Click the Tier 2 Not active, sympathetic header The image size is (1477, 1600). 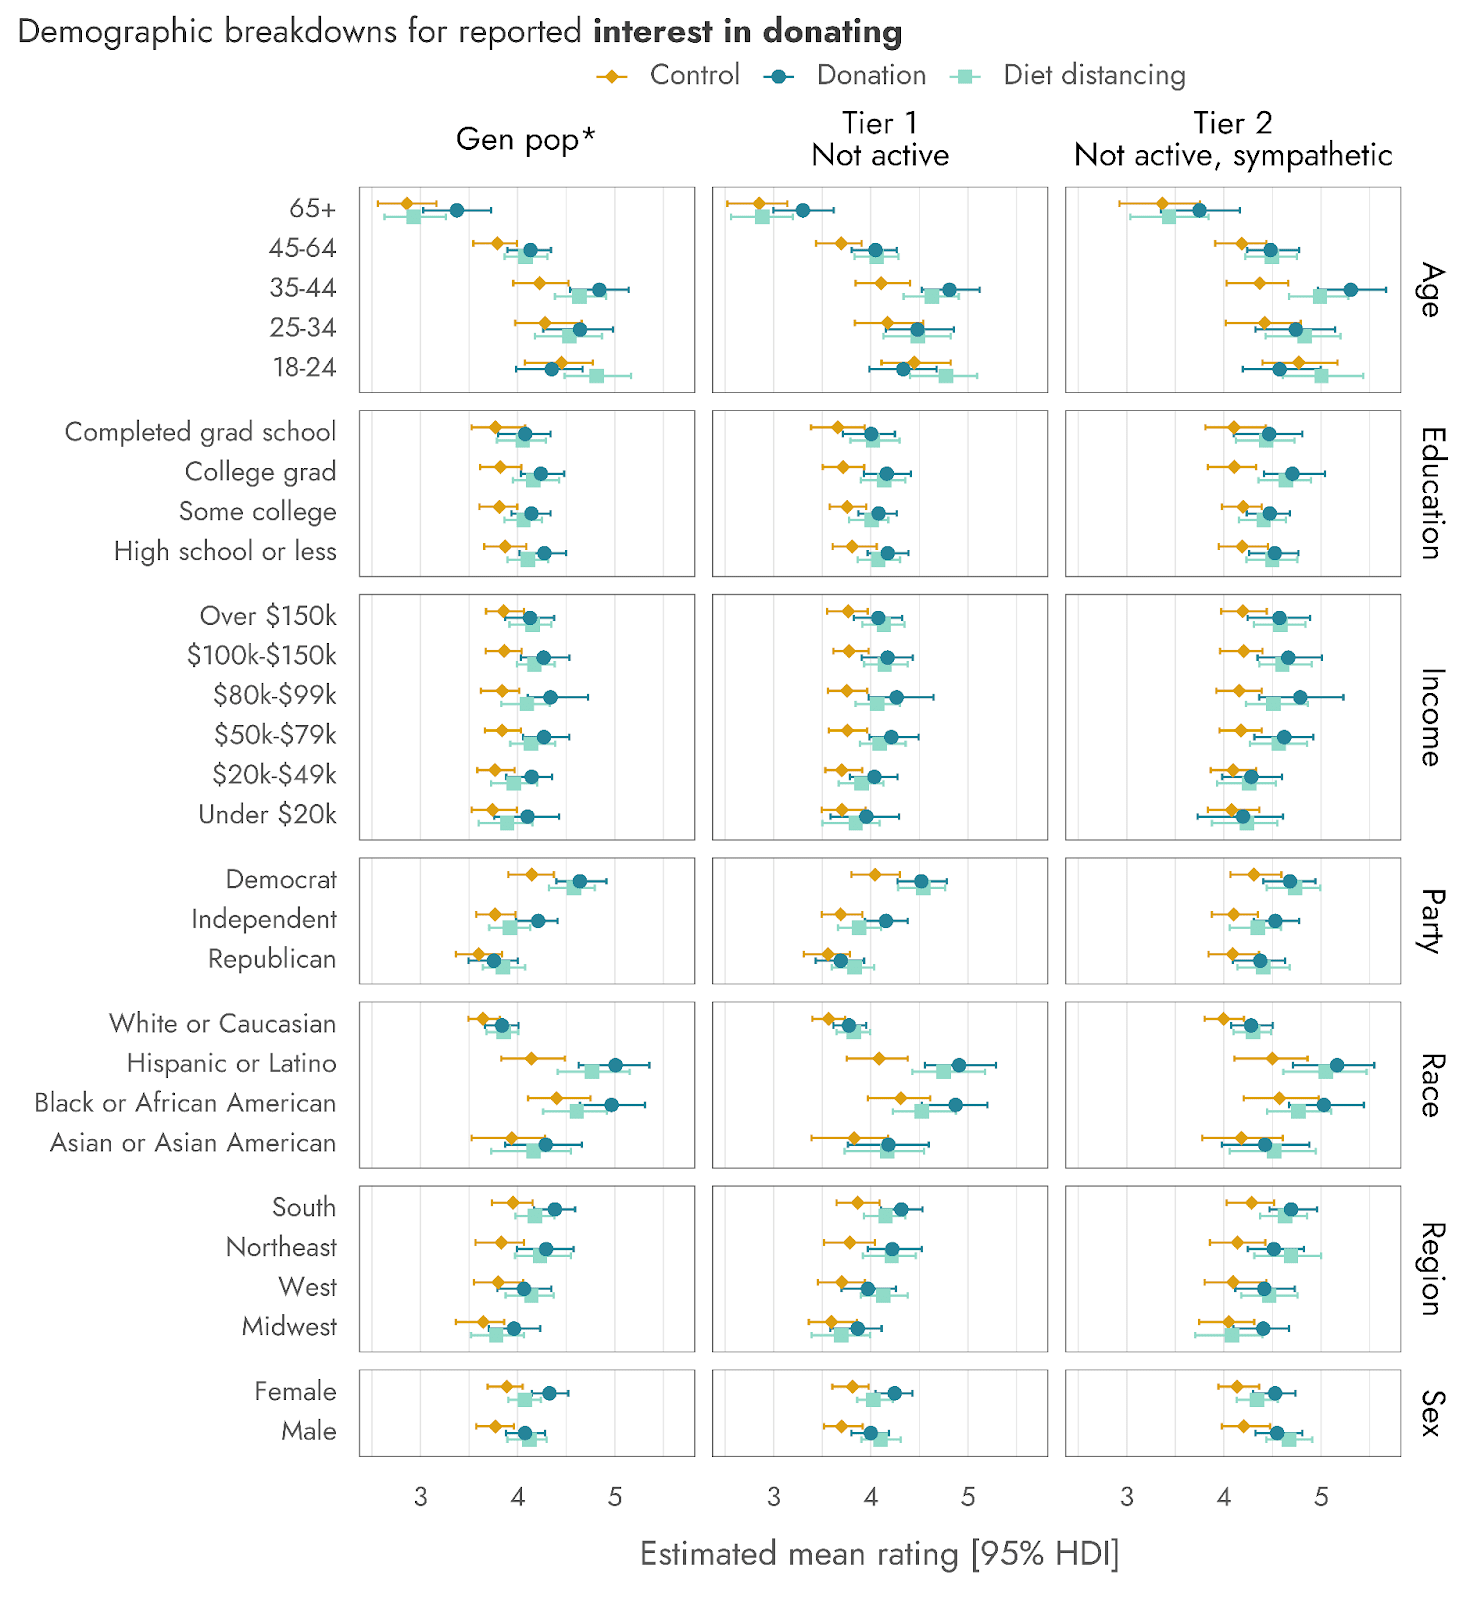click(1233, 139)
